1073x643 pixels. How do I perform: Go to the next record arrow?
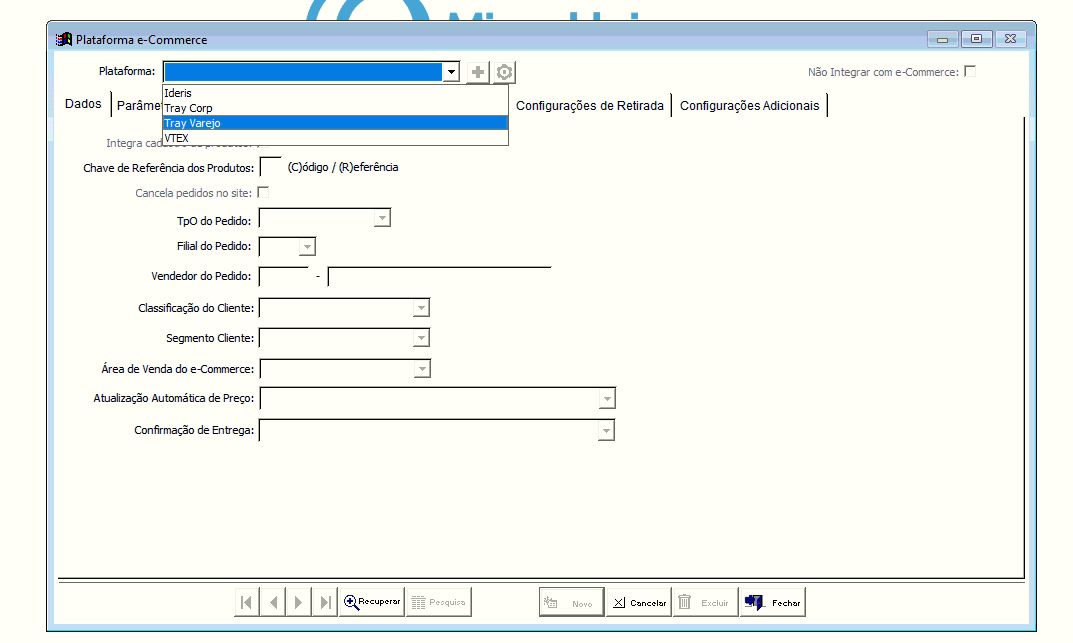tap(299, 602)
